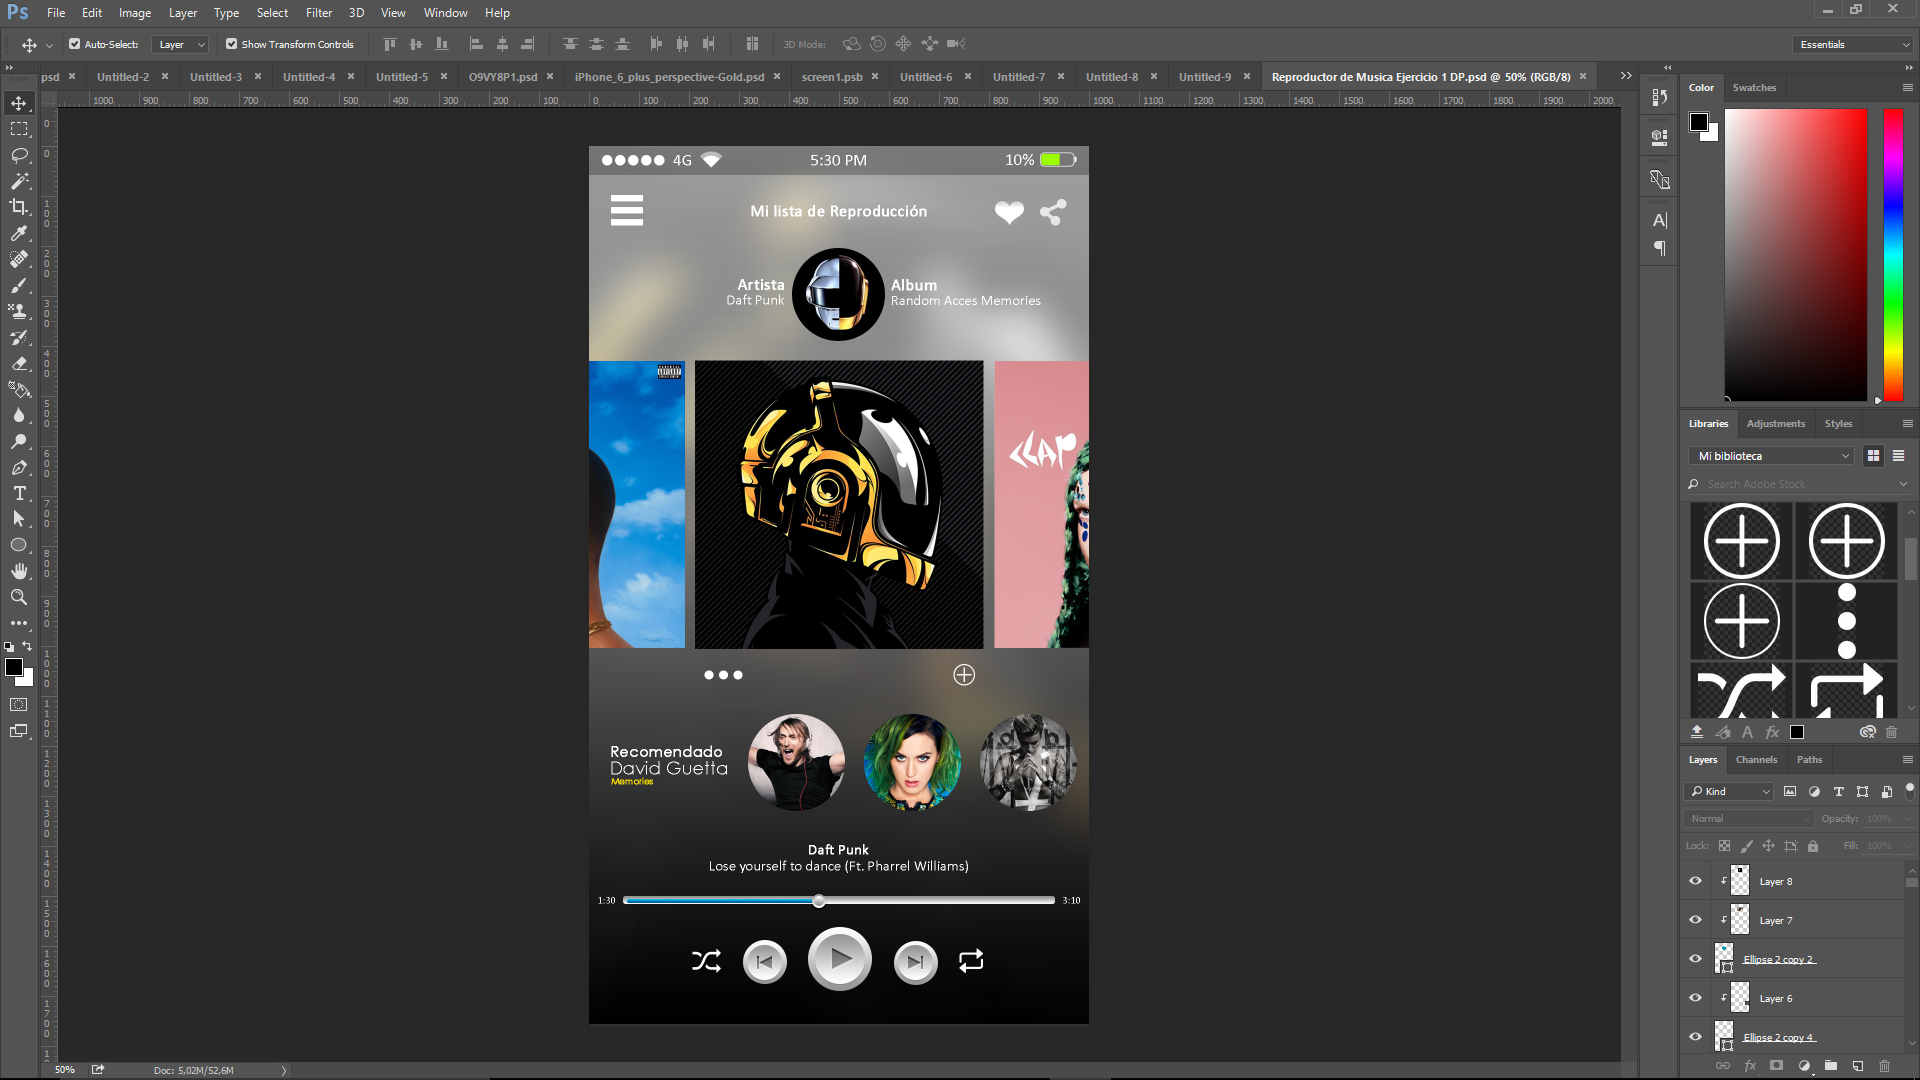The height and width of the screenshot is (1080, 1920).
Task: Select the Horizontal Type tool
Action: [x=19, y=493]
